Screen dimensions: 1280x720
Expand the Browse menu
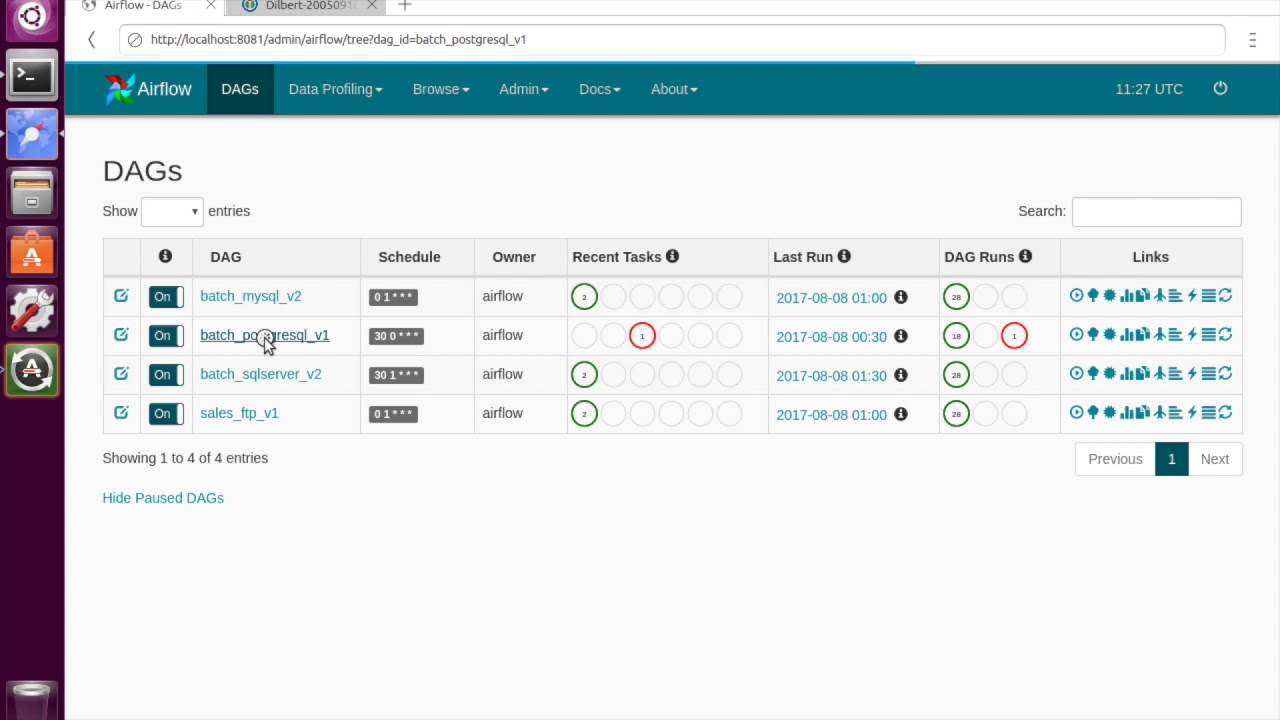pos(441,89)
